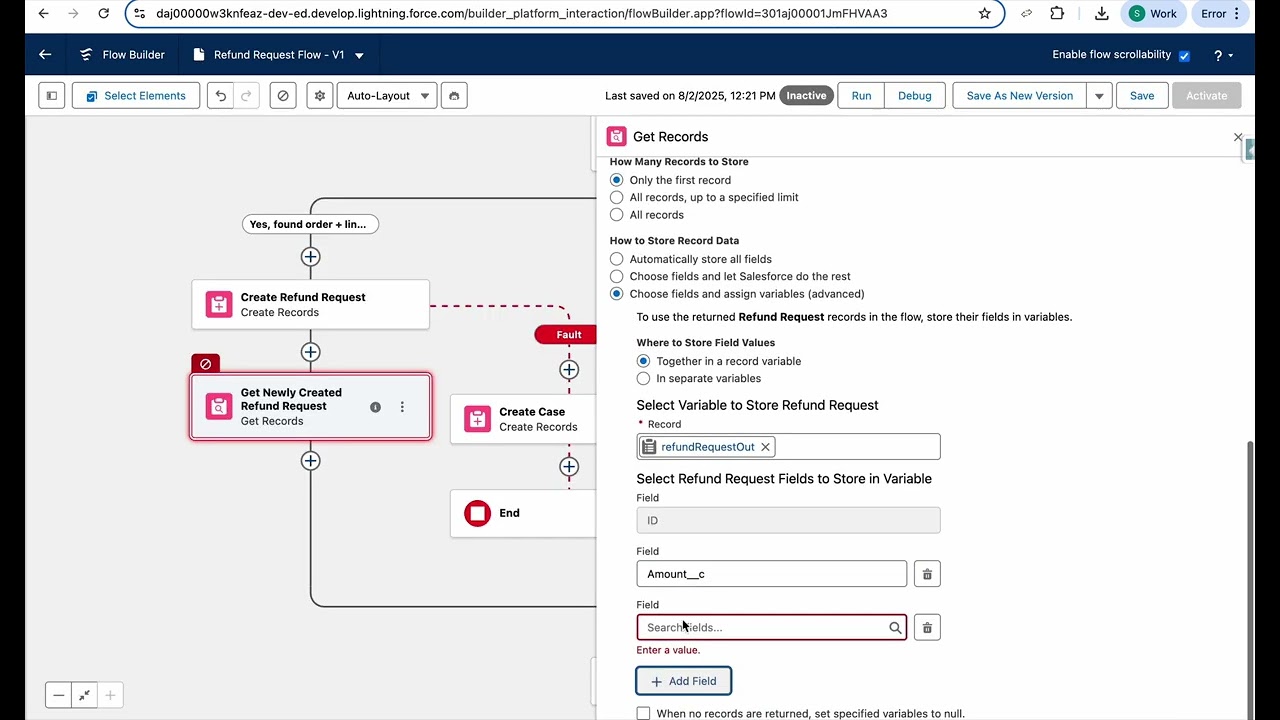Undo the last change
The width and height of the screenshot is (1280, 720).
pos(221,96)
